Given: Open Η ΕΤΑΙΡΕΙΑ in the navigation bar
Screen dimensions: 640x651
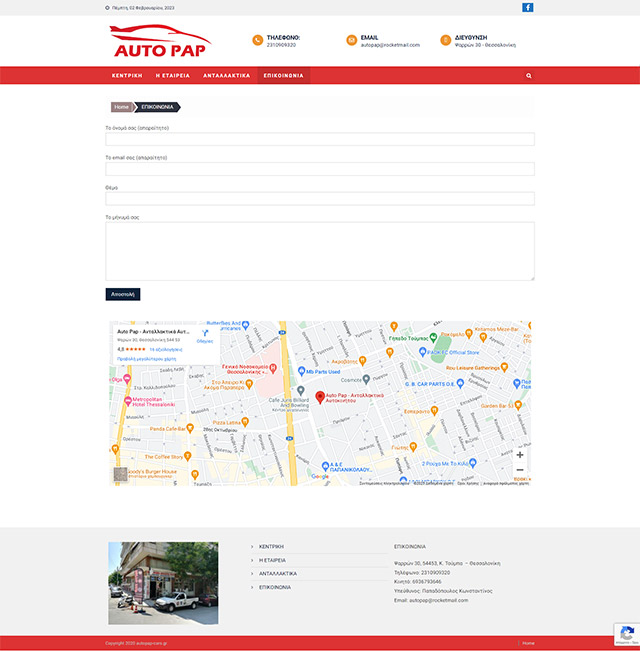Looking at the screenshot, I should (173, 76).
